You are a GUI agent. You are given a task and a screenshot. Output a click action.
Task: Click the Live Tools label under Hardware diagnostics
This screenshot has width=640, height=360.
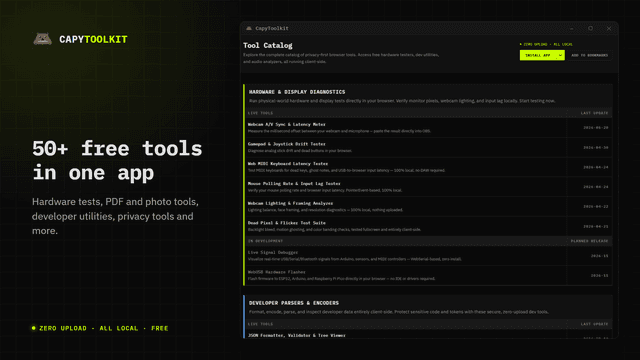tap(260, 113)
